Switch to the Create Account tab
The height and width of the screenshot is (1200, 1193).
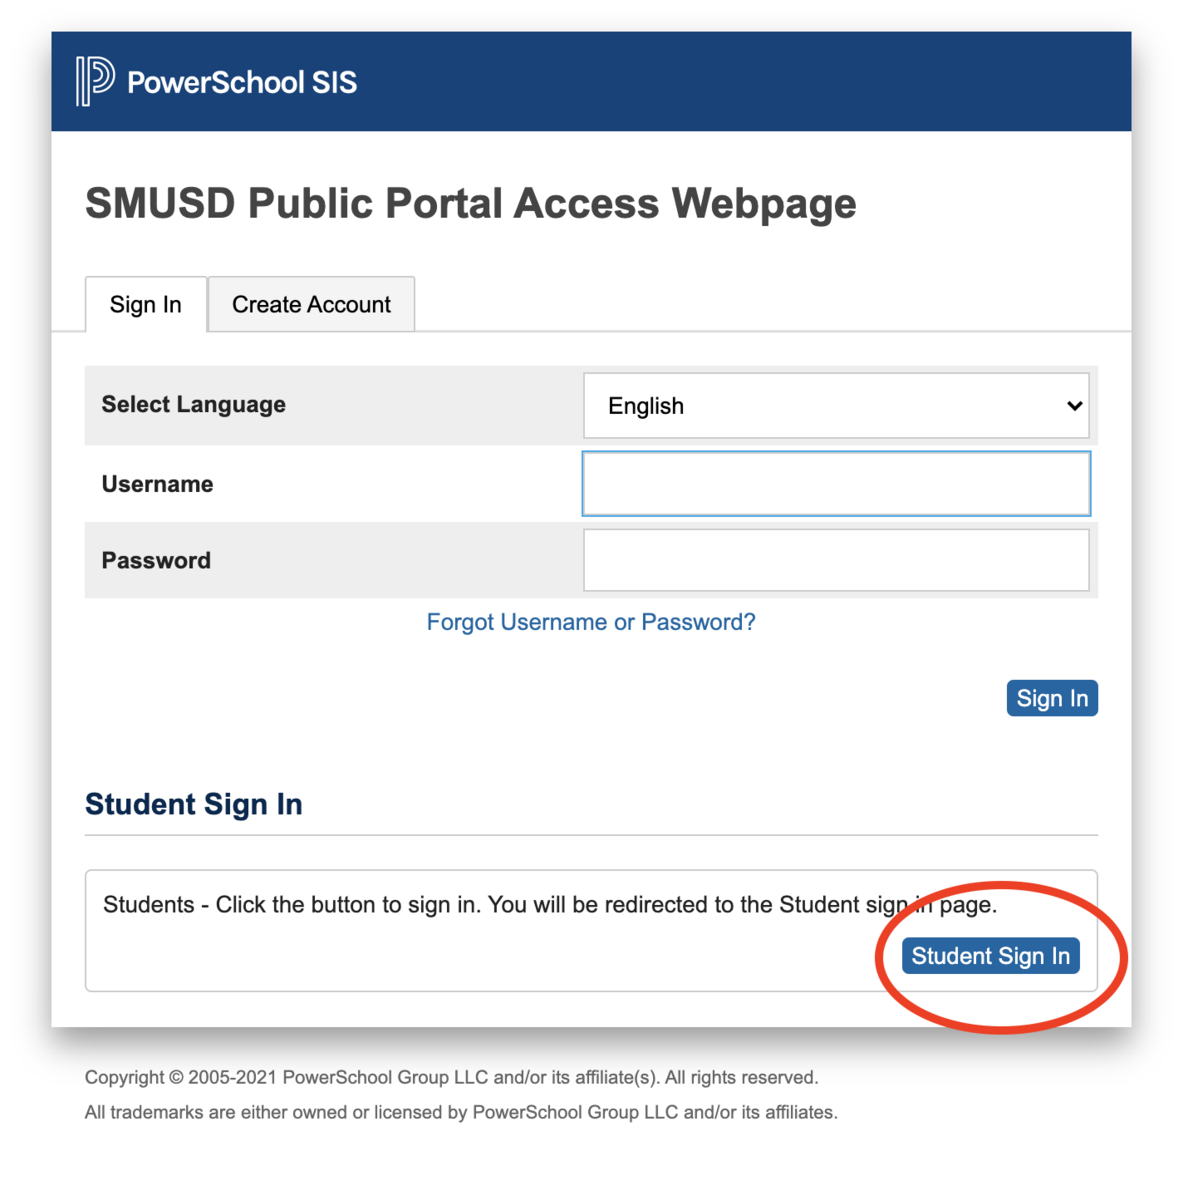click(x=311, y=304)
